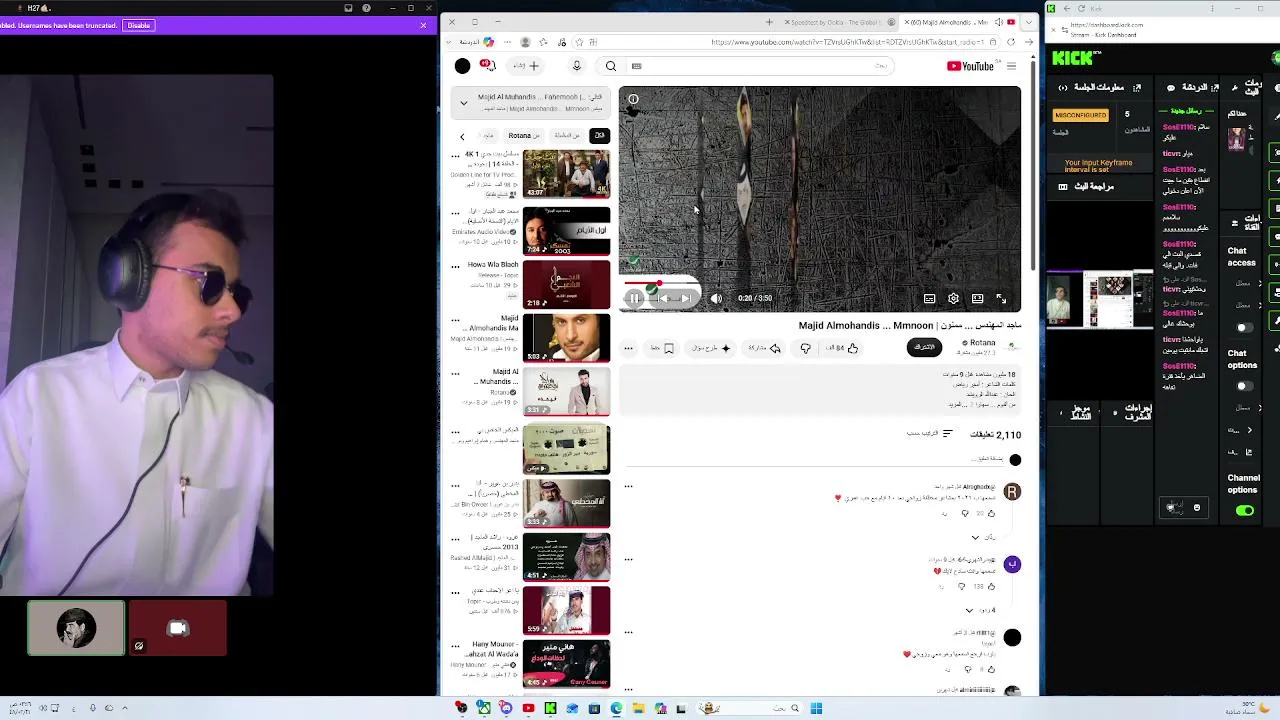Viewport: 1280px width, 720px height.
Task: Dislike the Mmnoon video
Action: (x=805, y=348)
